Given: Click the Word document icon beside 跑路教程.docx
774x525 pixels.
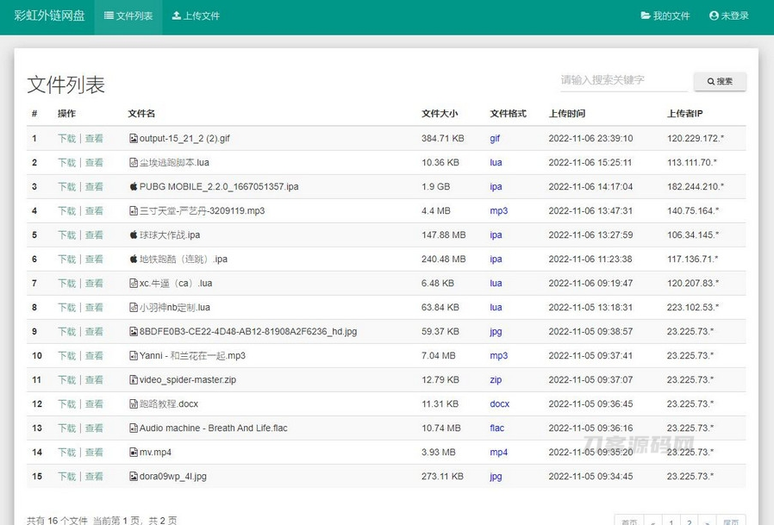Looking at the screenshot, I should [133, 404].
